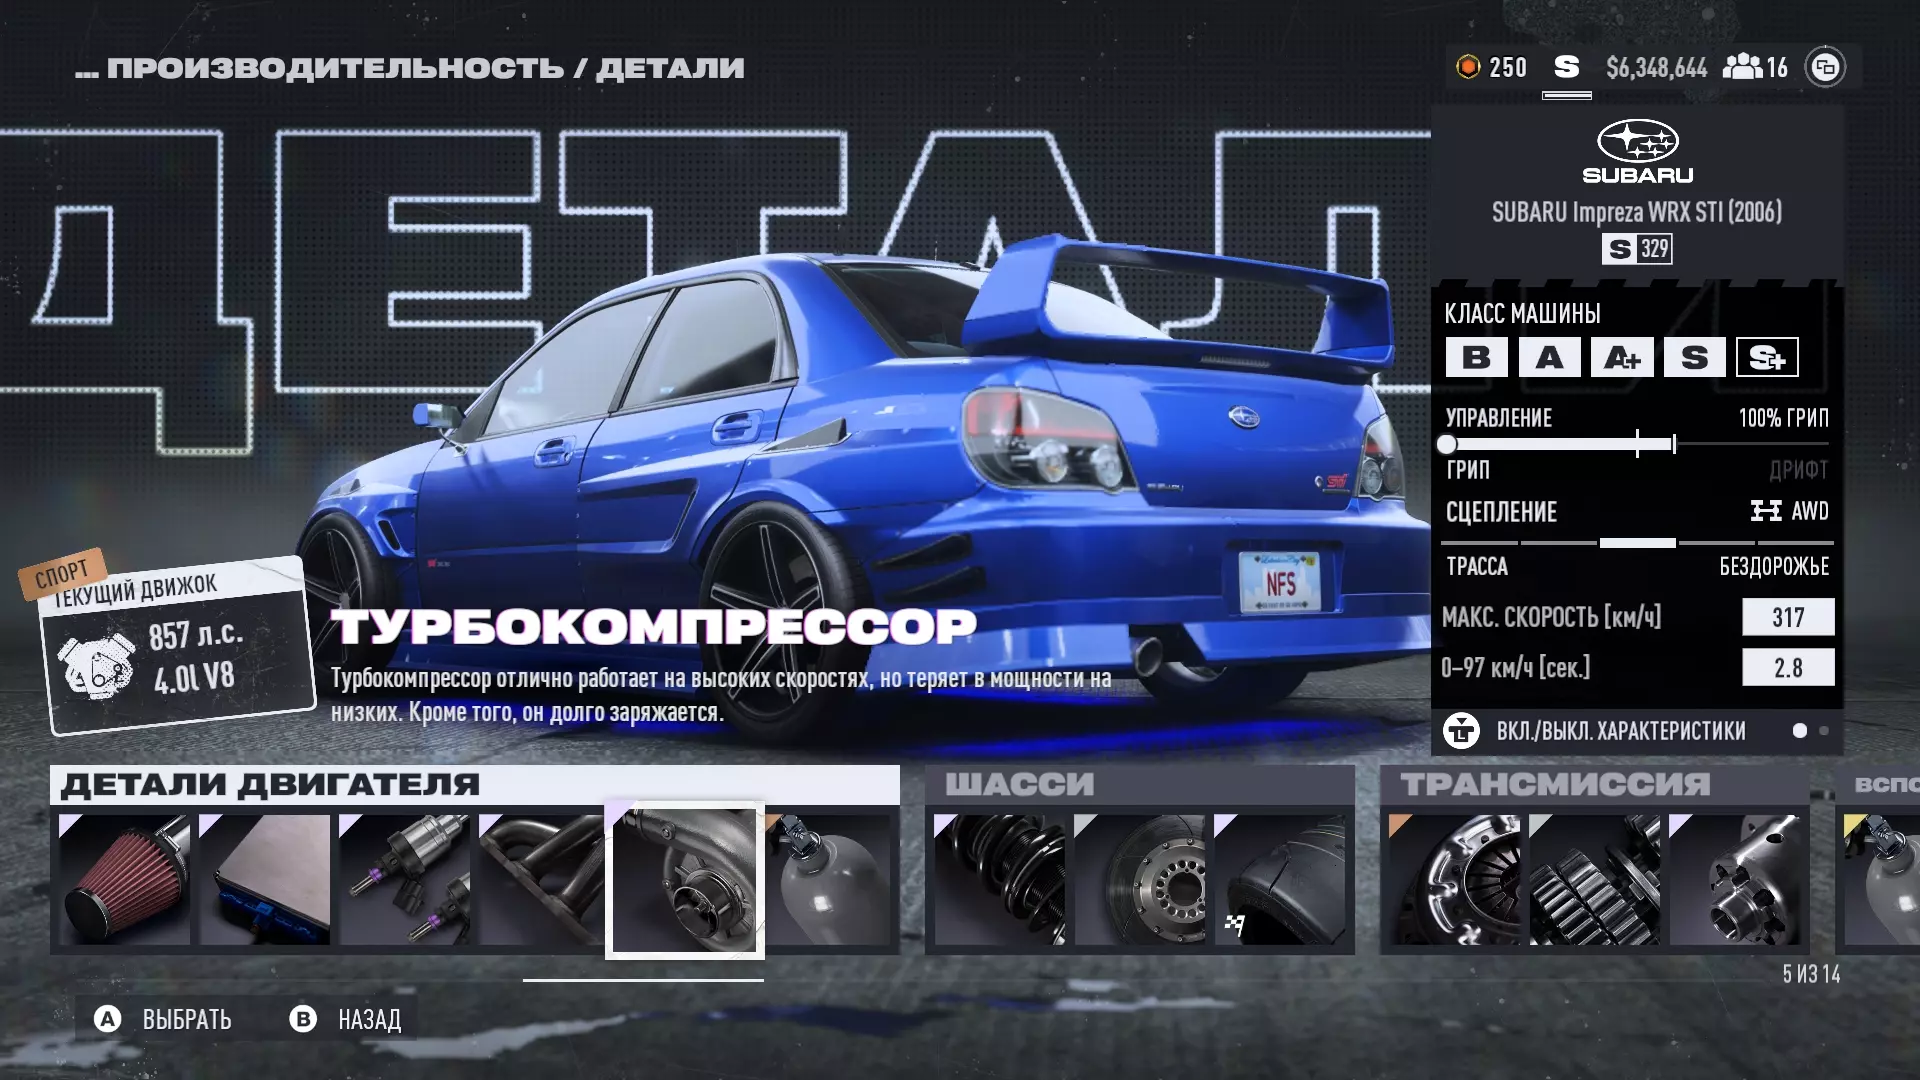Select the air filter engine part
Viewport: 1920px width, 1080px height.
(124, 879)
